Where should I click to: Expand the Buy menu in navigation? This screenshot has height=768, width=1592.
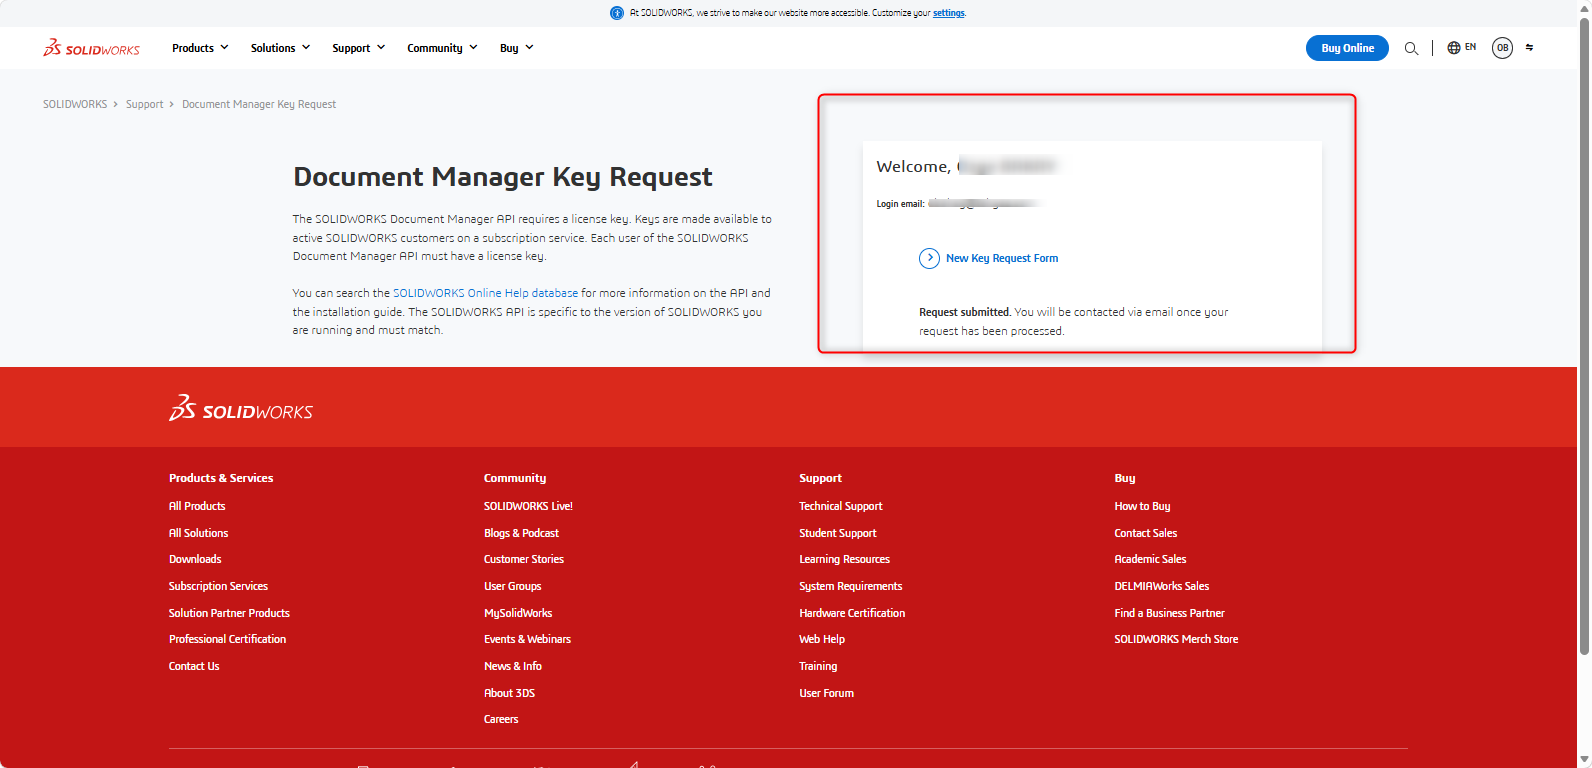pos(516,48)
